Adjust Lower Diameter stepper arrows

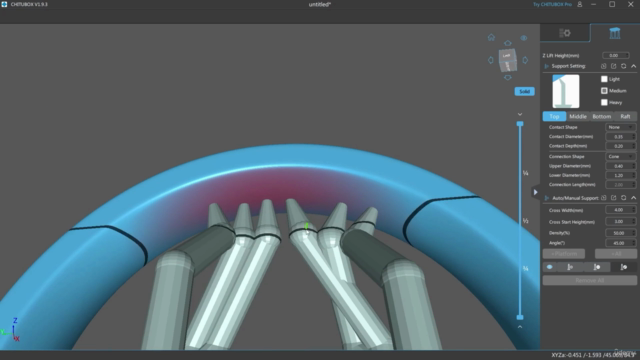click(633, 175)
